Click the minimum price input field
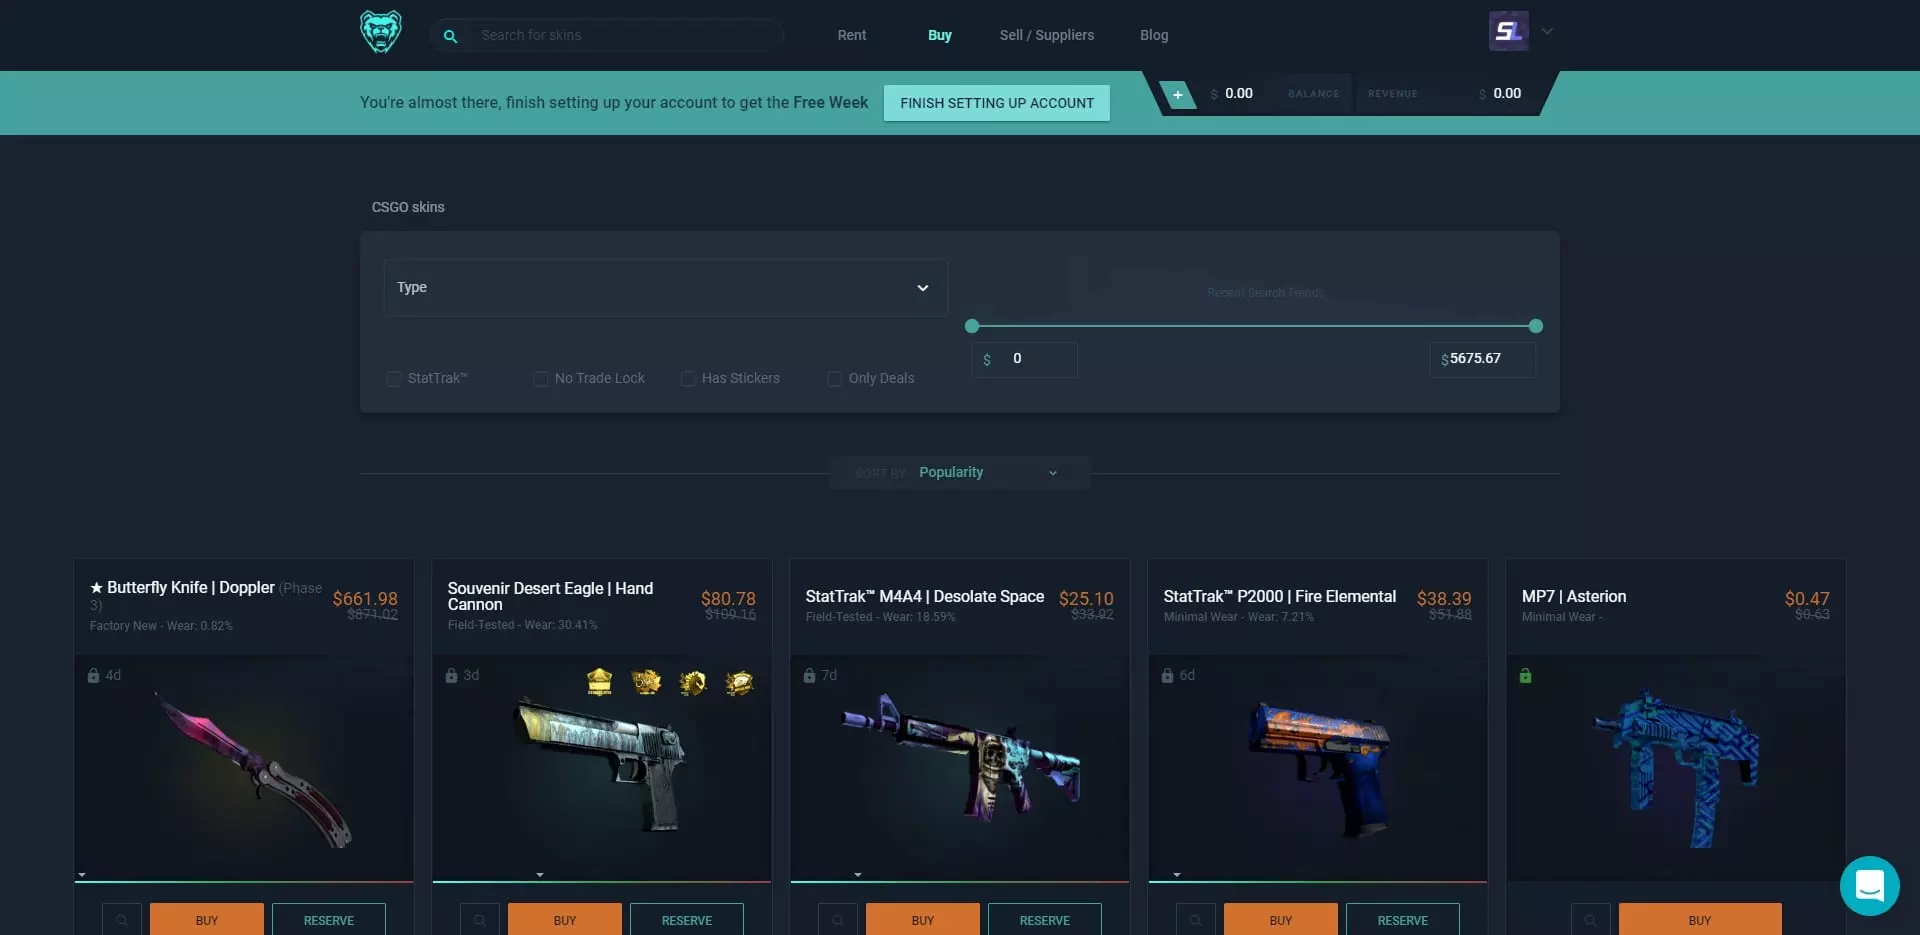 click(x=1024, y=359)
